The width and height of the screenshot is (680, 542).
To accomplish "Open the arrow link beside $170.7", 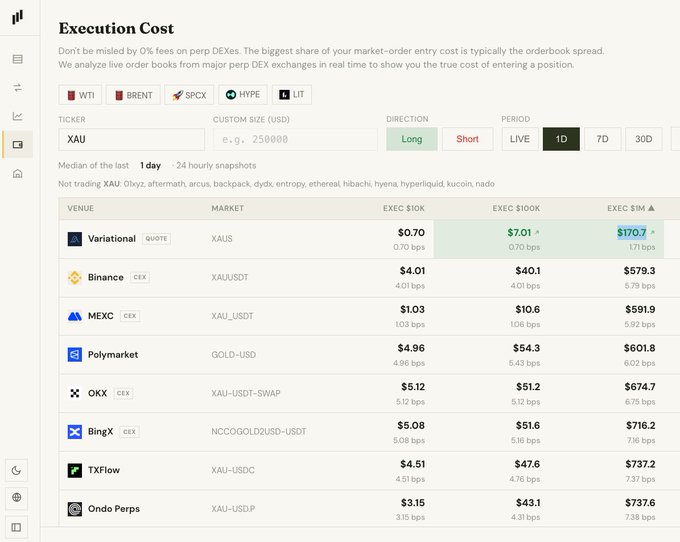I will click(x=652, y=233).
